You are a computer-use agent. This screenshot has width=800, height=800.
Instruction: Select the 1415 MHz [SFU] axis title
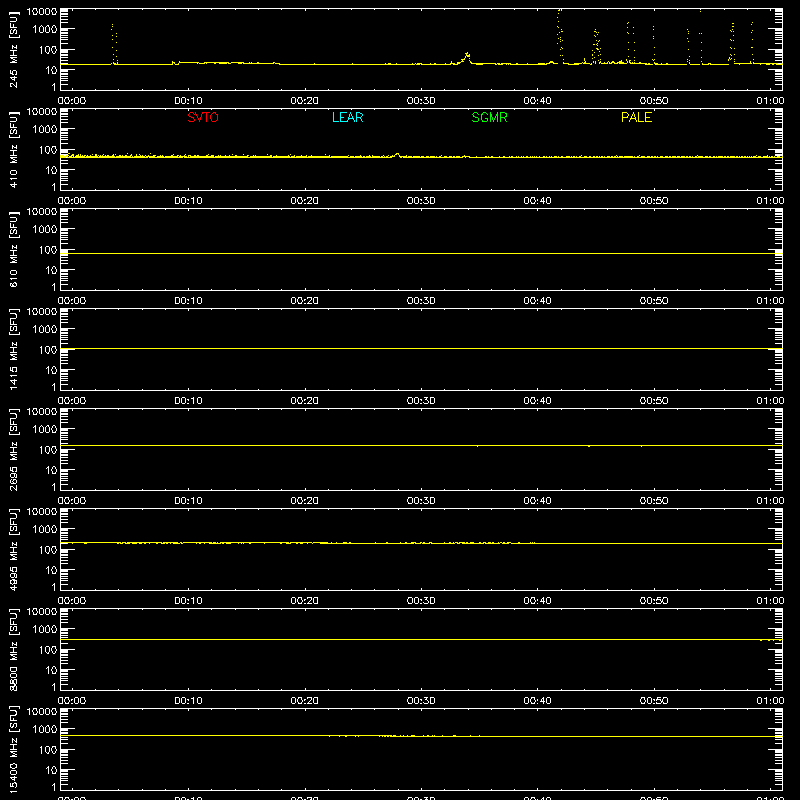pos(14,349)
